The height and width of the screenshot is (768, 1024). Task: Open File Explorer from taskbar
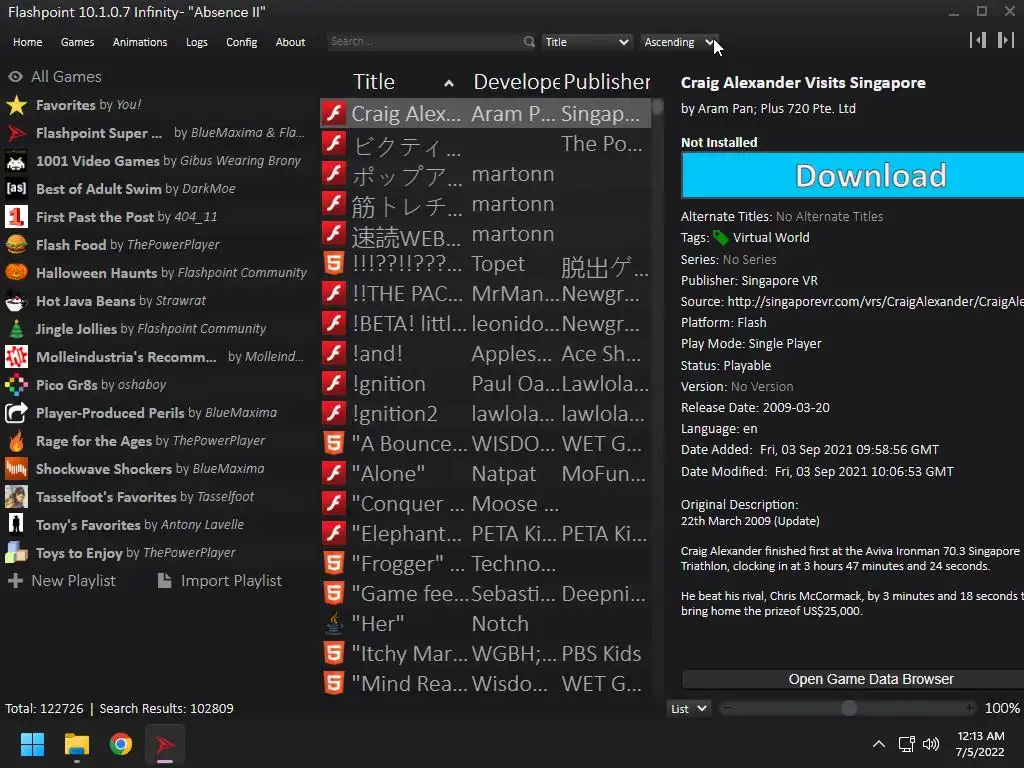pos(76,744)
